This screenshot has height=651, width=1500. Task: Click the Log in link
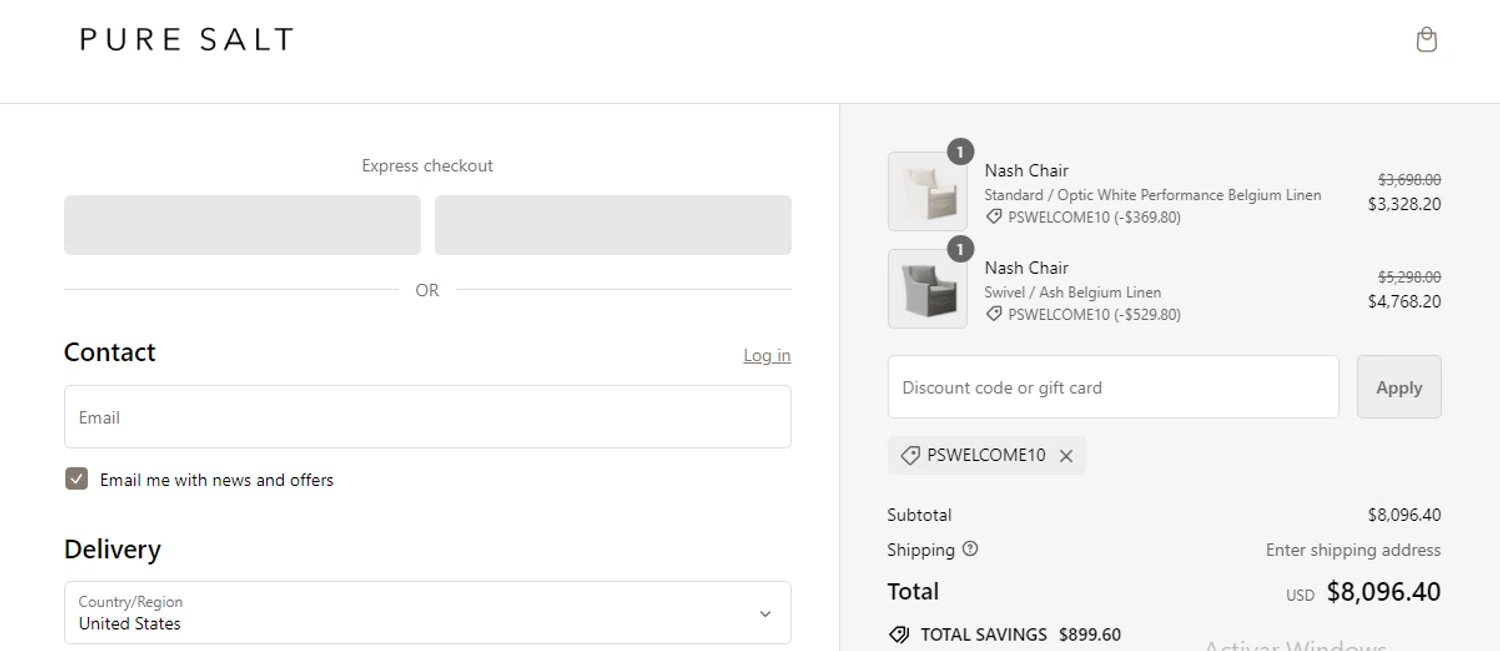point(766,355)
